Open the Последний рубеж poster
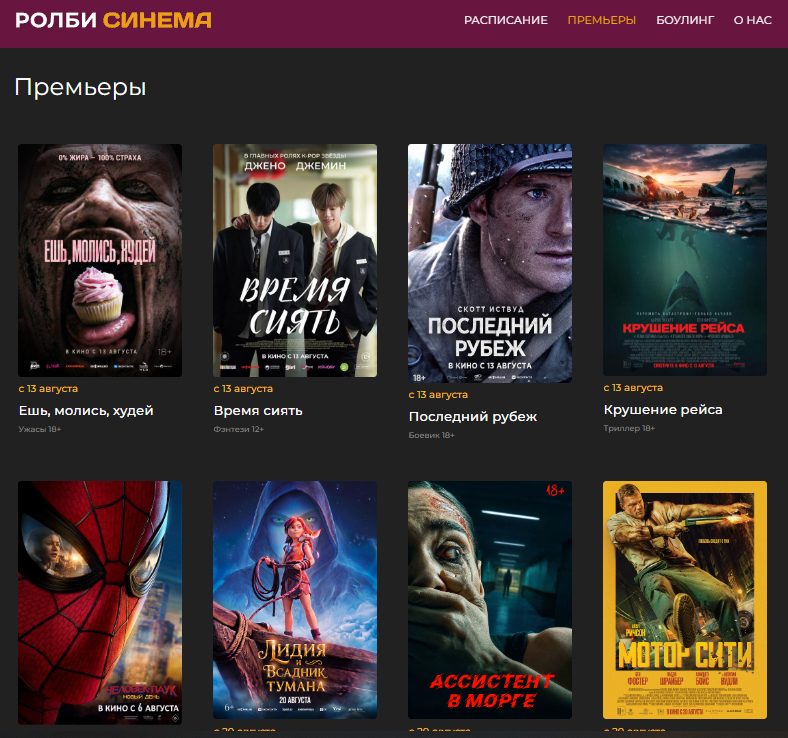Screen dimensions: 788x738 [490, 263]
